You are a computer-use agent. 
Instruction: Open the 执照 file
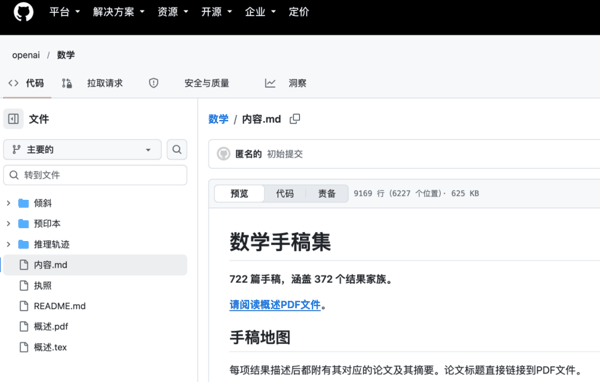[x=42, y=286]
